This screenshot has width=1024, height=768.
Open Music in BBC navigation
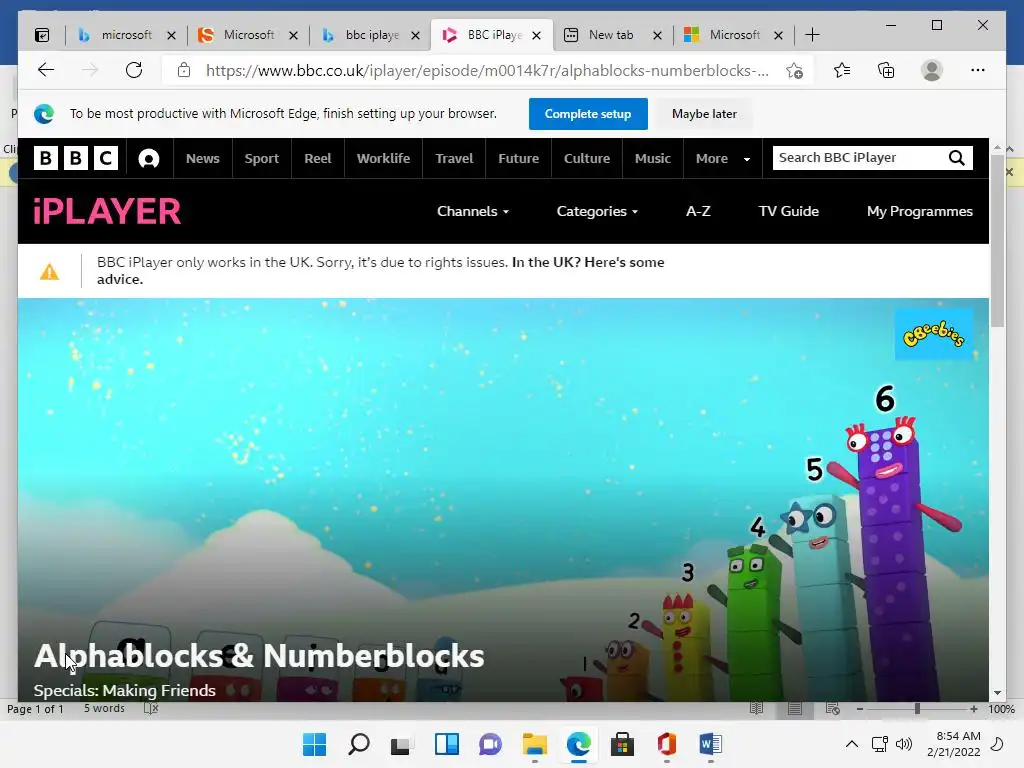[652, 159]
